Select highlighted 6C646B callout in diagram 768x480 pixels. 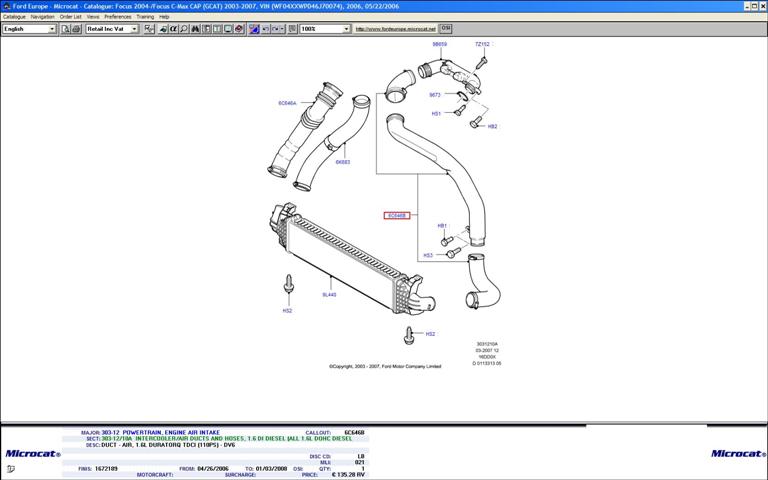397,215
